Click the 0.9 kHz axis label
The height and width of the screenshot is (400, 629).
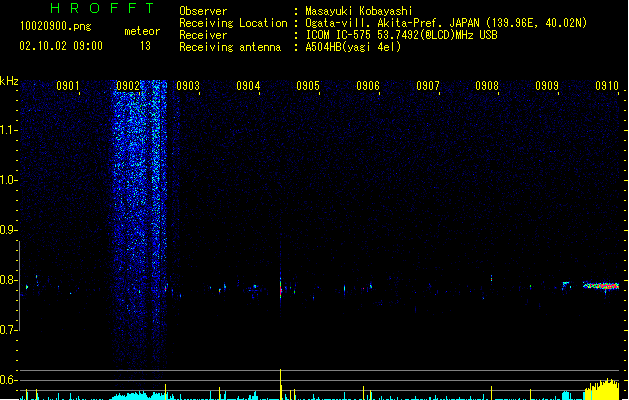click(8, 230)
